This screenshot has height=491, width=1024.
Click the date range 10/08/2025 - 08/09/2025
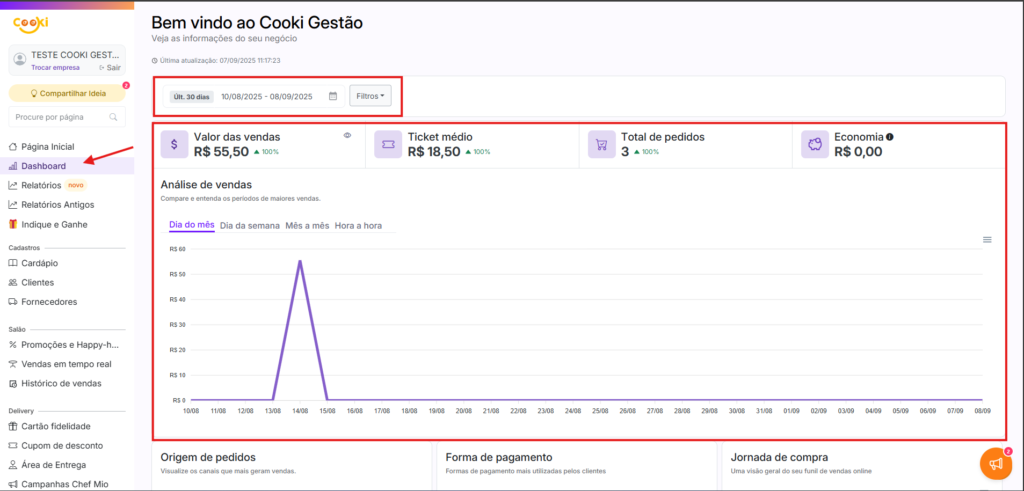[x=266, y=97]
